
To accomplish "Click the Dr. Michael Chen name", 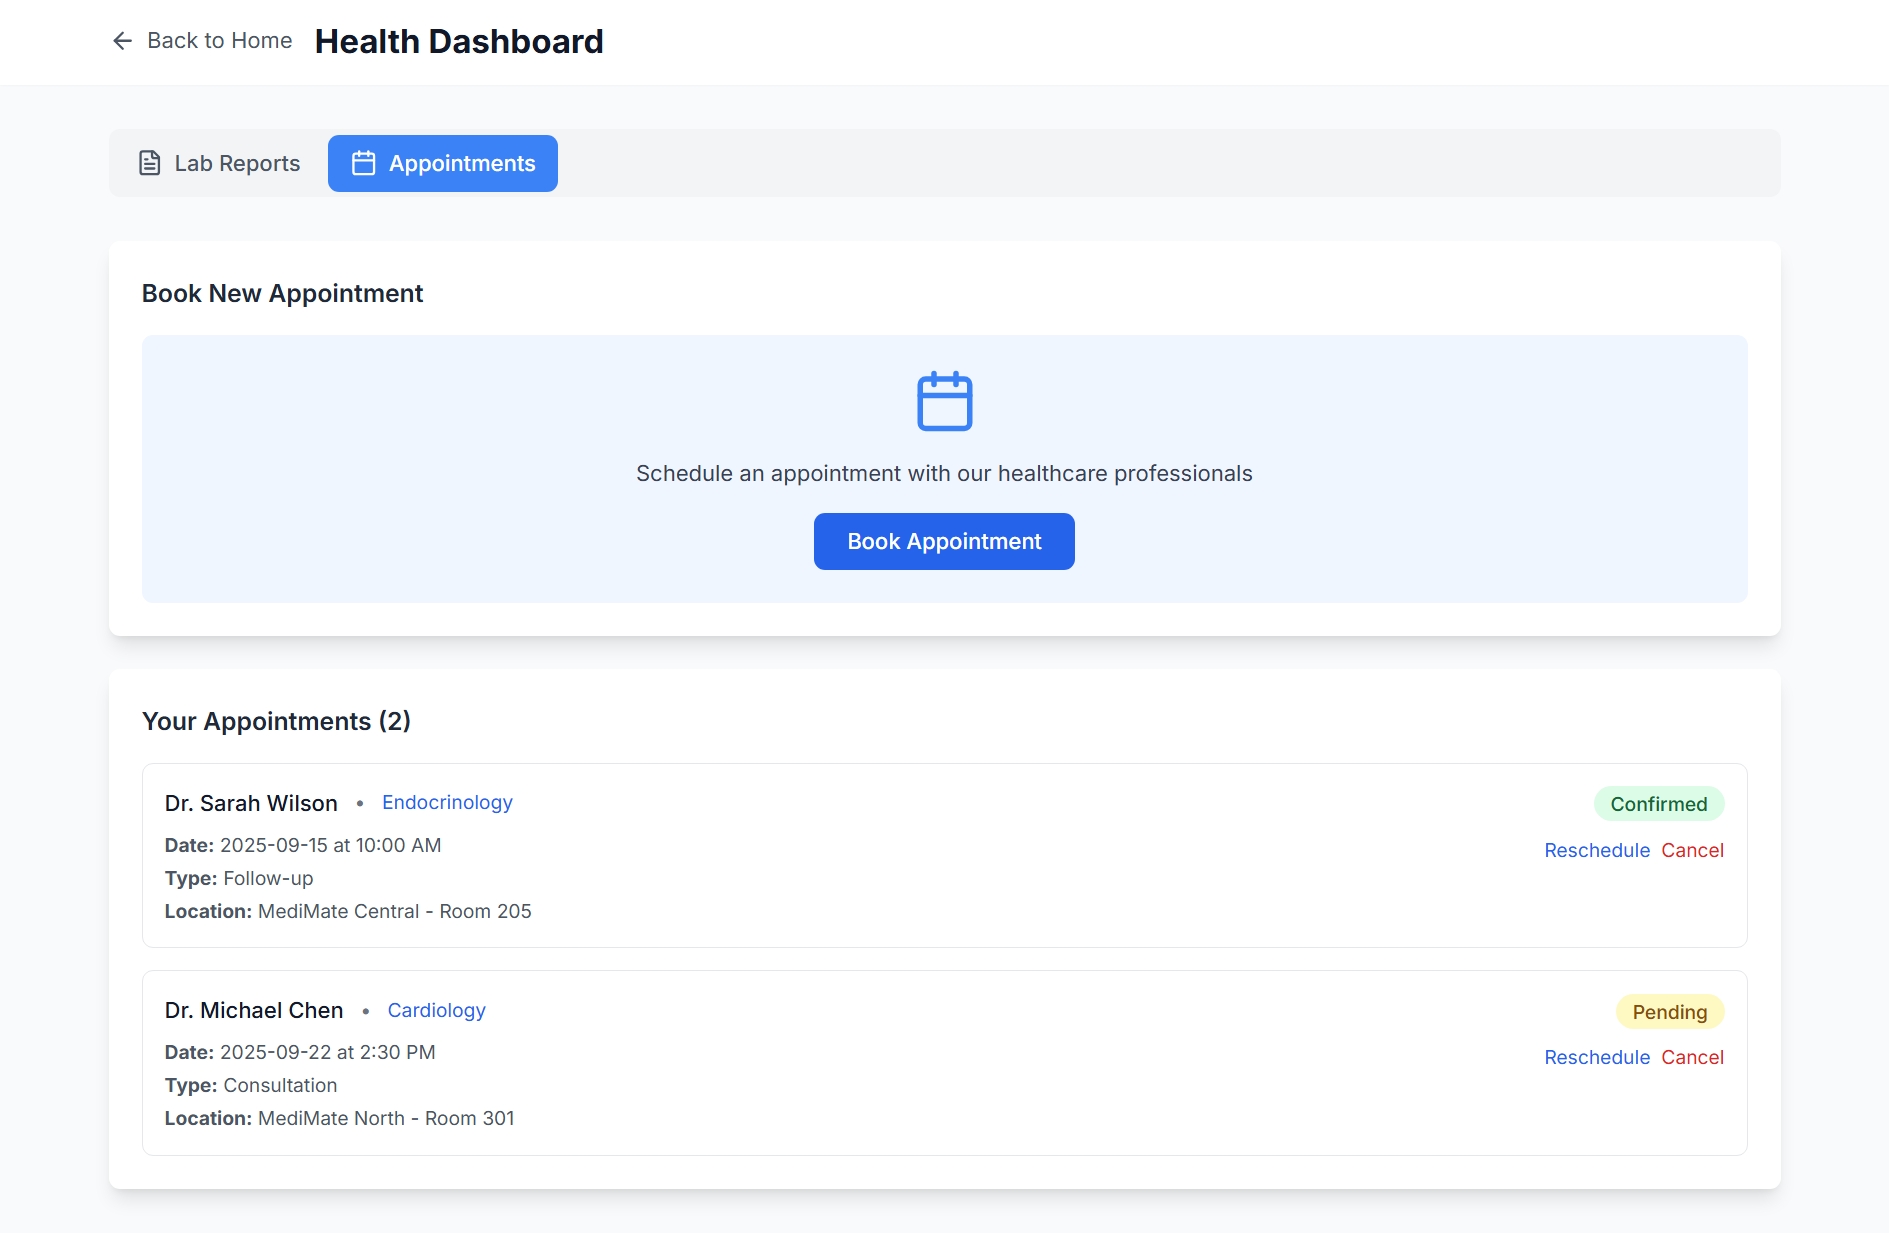I will 254,1010.
